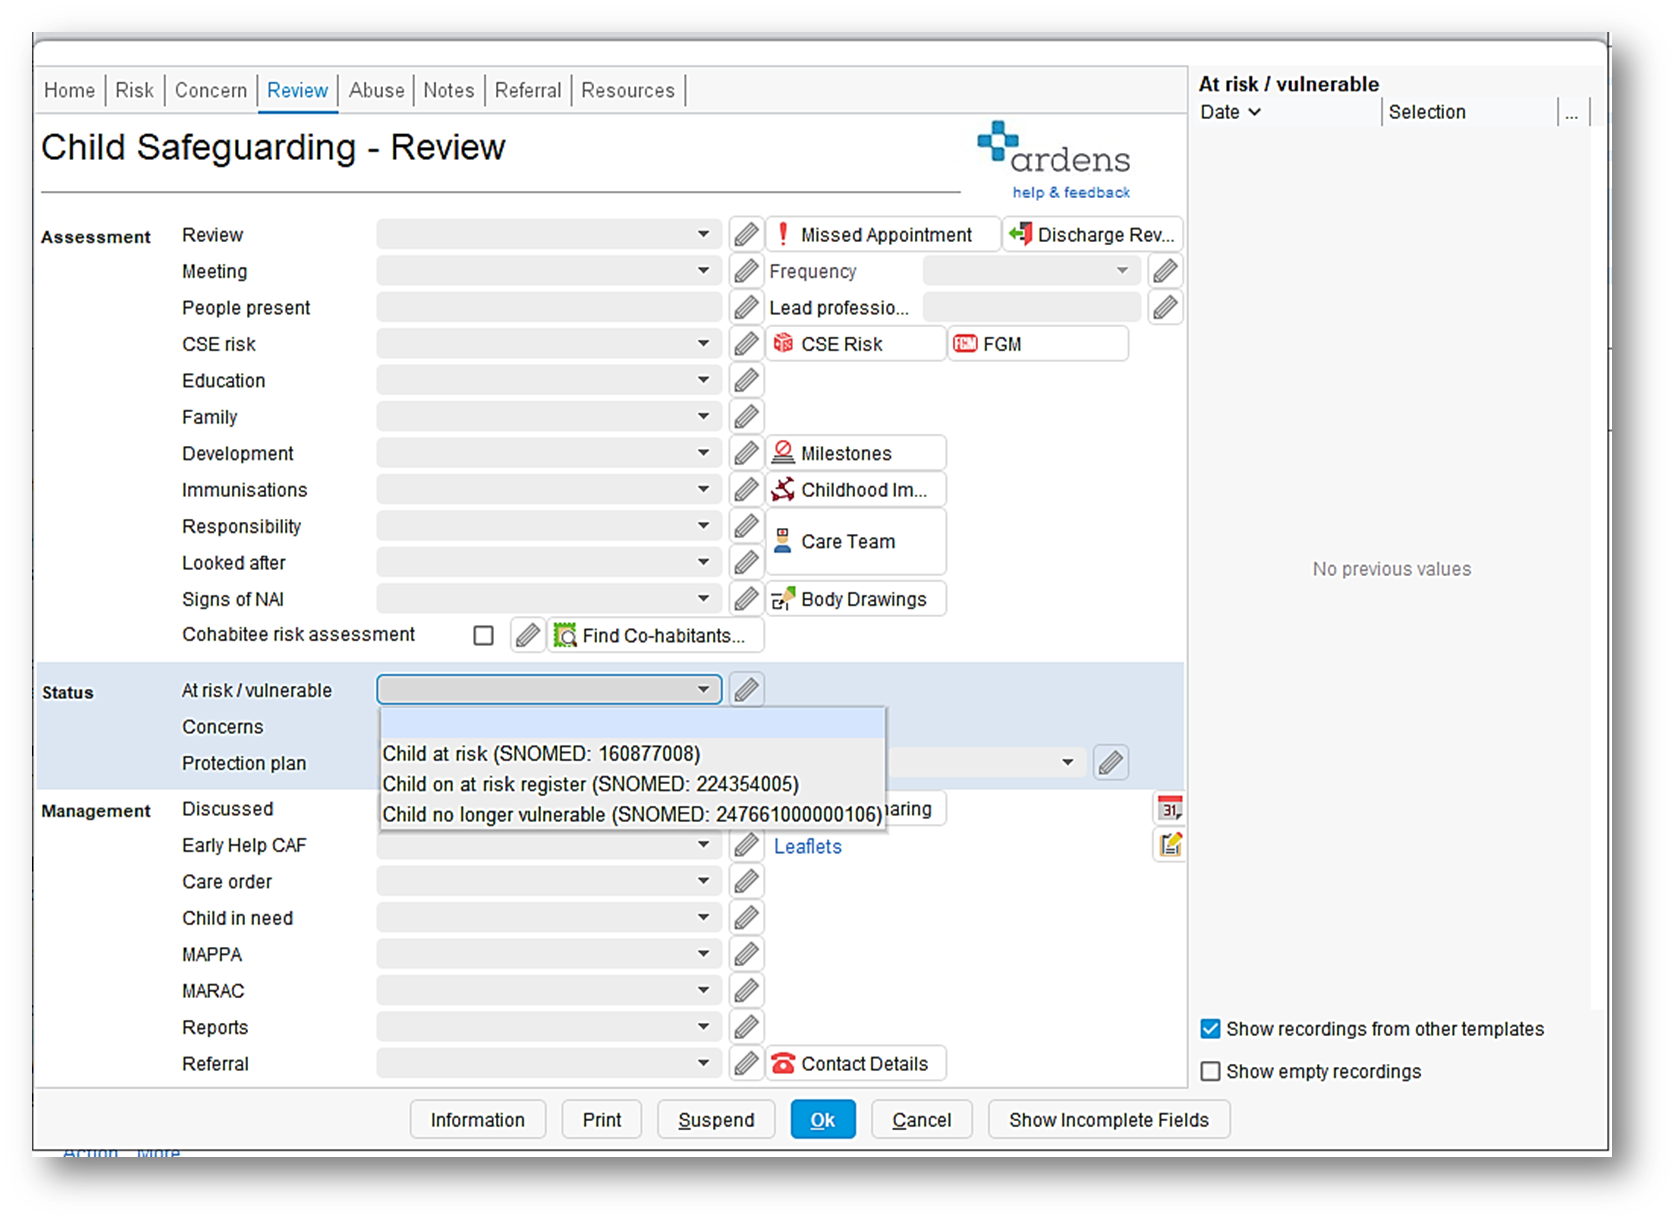Screen dimensions: 1677x1222
Task: Click the pencil icon beside Development dropdown
Action: coord(746,453)
